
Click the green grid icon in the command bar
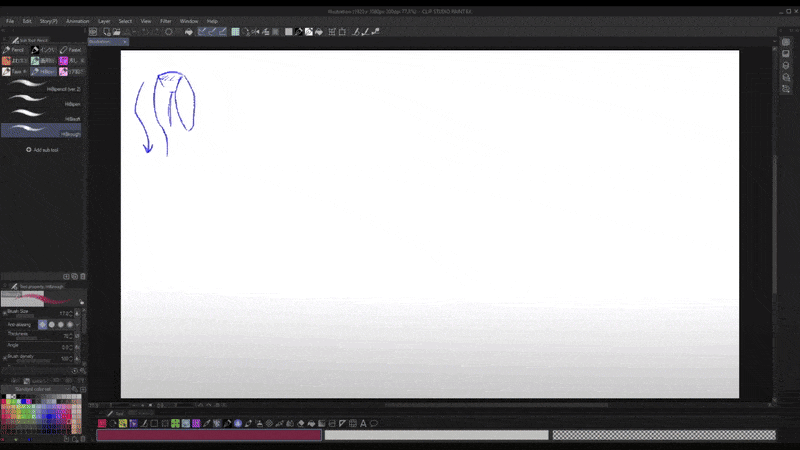pyautogui.click(x=235, y=32)
